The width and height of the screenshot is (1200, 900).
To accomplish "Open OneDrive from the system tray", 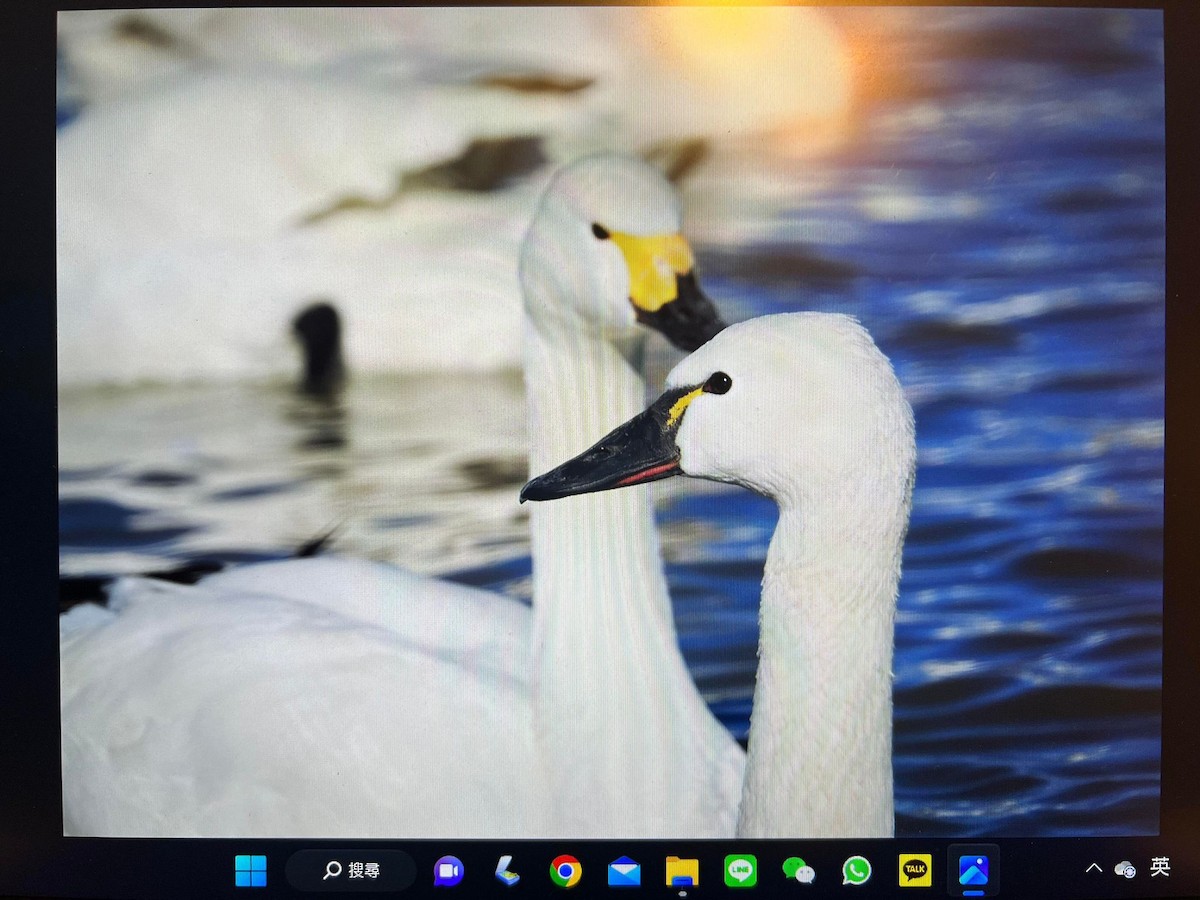I will (1126, 868).
